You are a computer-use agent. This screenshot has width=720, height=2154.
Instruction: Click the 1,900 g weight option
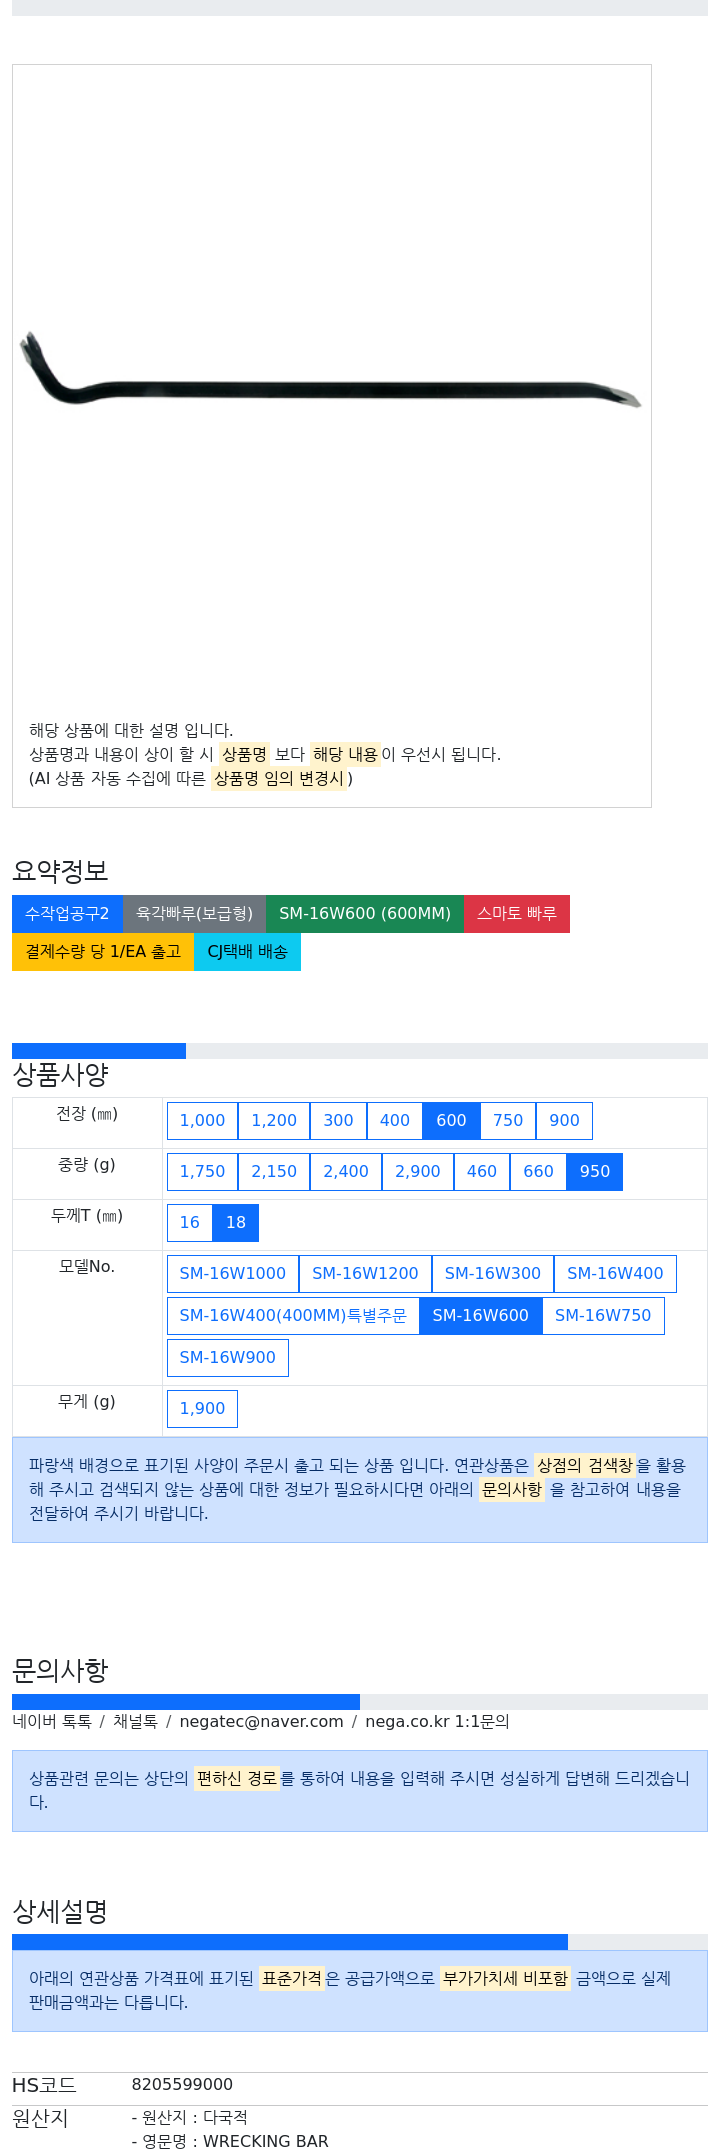pyautogui.click(x=202, y=1409)
